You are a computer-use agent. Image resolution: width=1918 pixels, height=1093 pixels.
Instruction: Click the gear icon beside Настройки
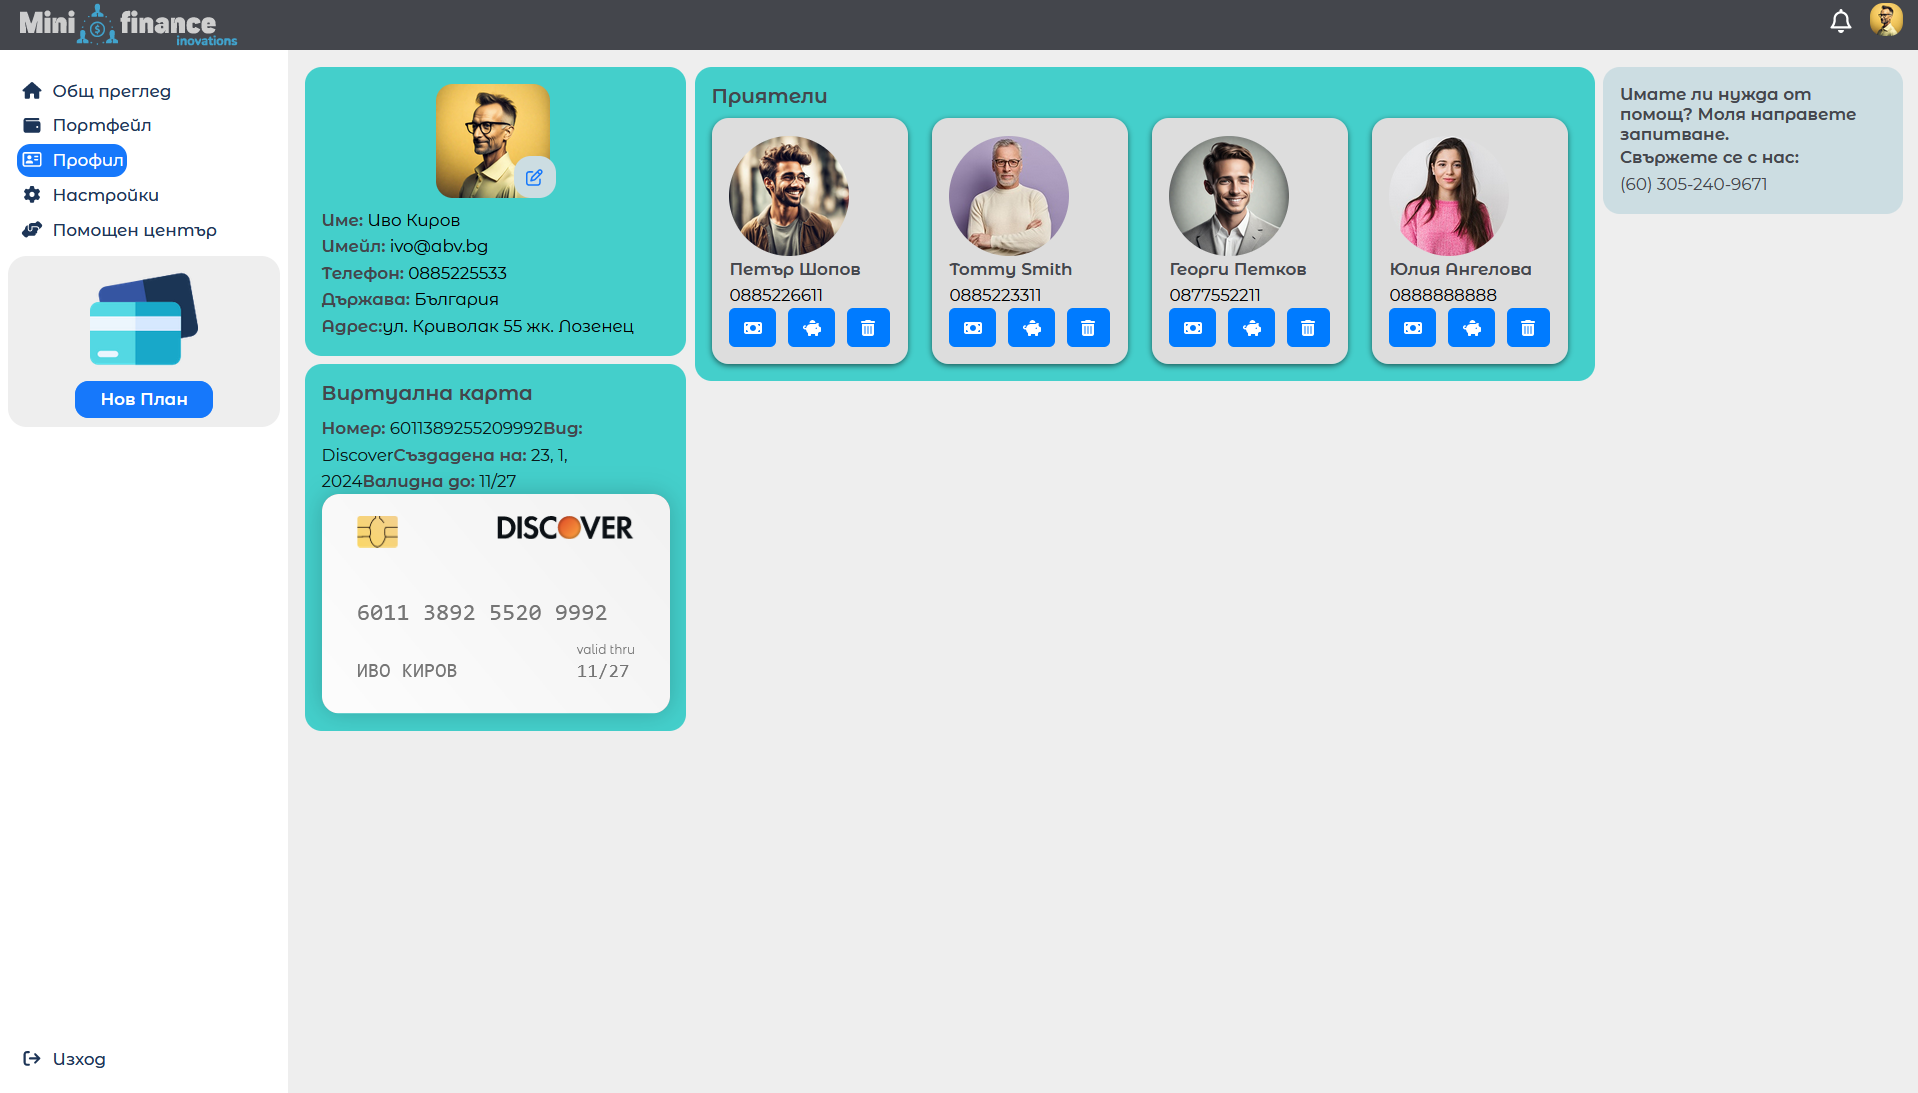[x=32, y=195]
